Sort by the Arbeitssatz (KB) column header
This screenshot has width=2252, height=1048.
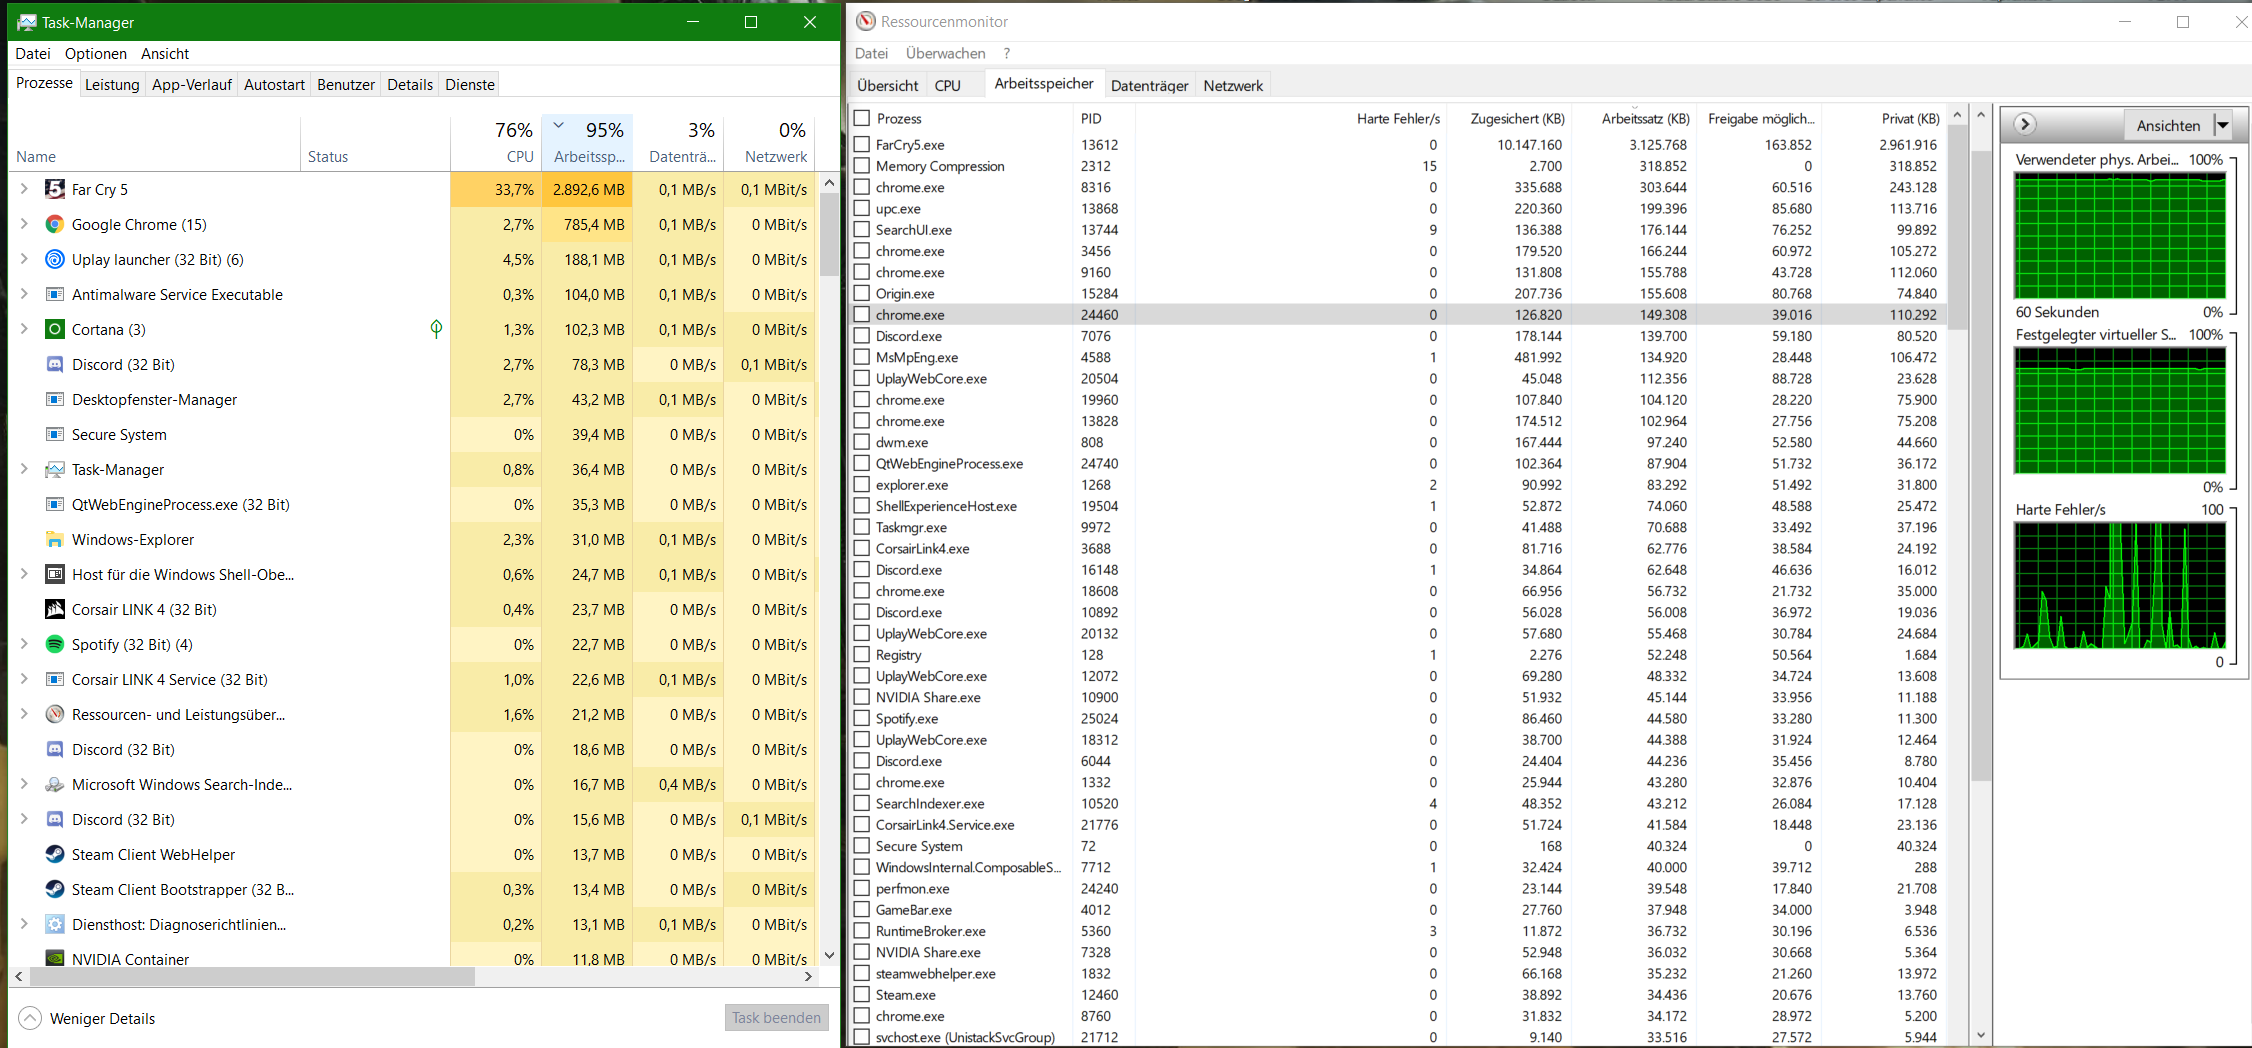pyautogui.click(x=1632, y=118)
